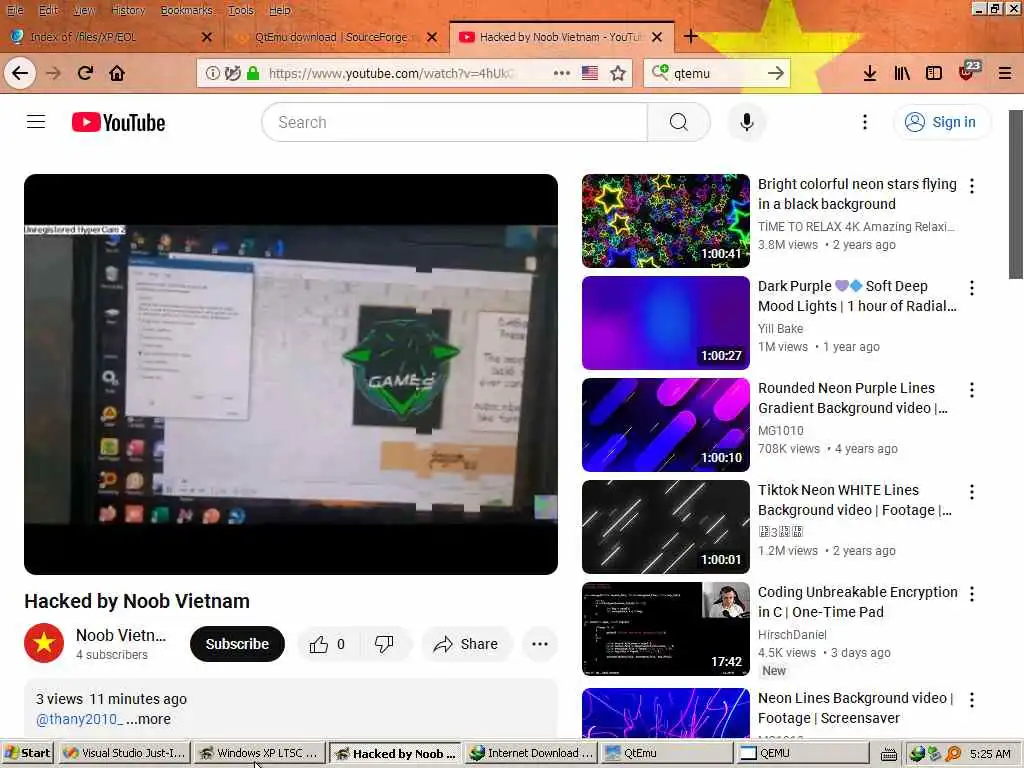
Task: Close the Hacked by Noob Vietnam tab
Action: (x=657, y=37)
